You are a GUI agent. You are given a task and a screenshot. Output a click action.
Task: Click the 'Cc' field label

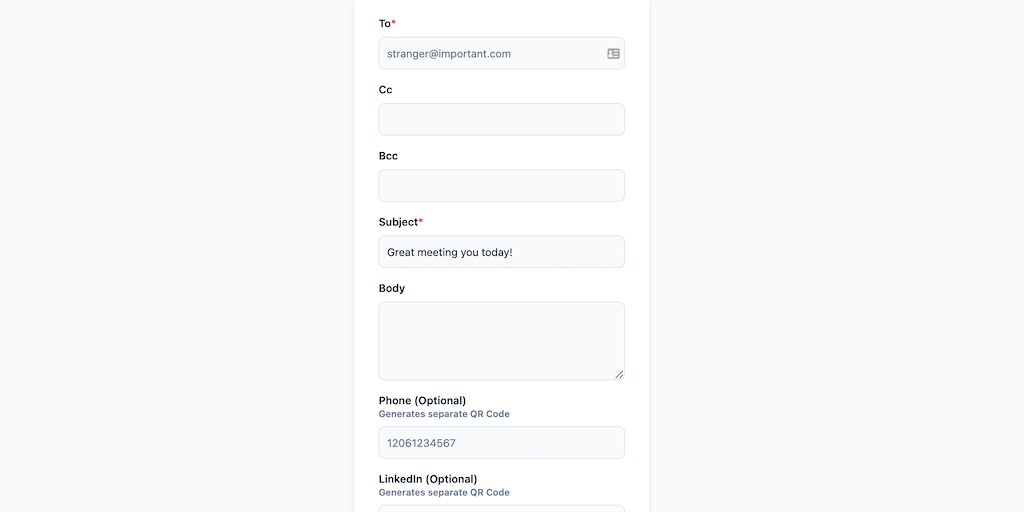point(385,90)
